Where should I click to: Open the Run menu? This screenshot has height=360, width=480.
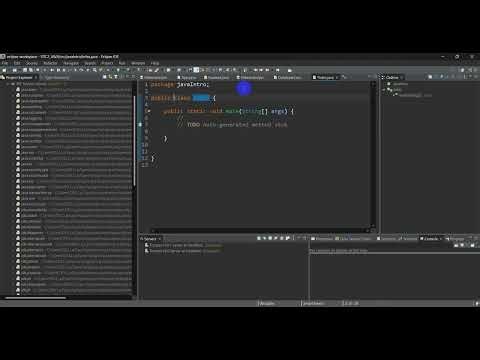point(122,63)
